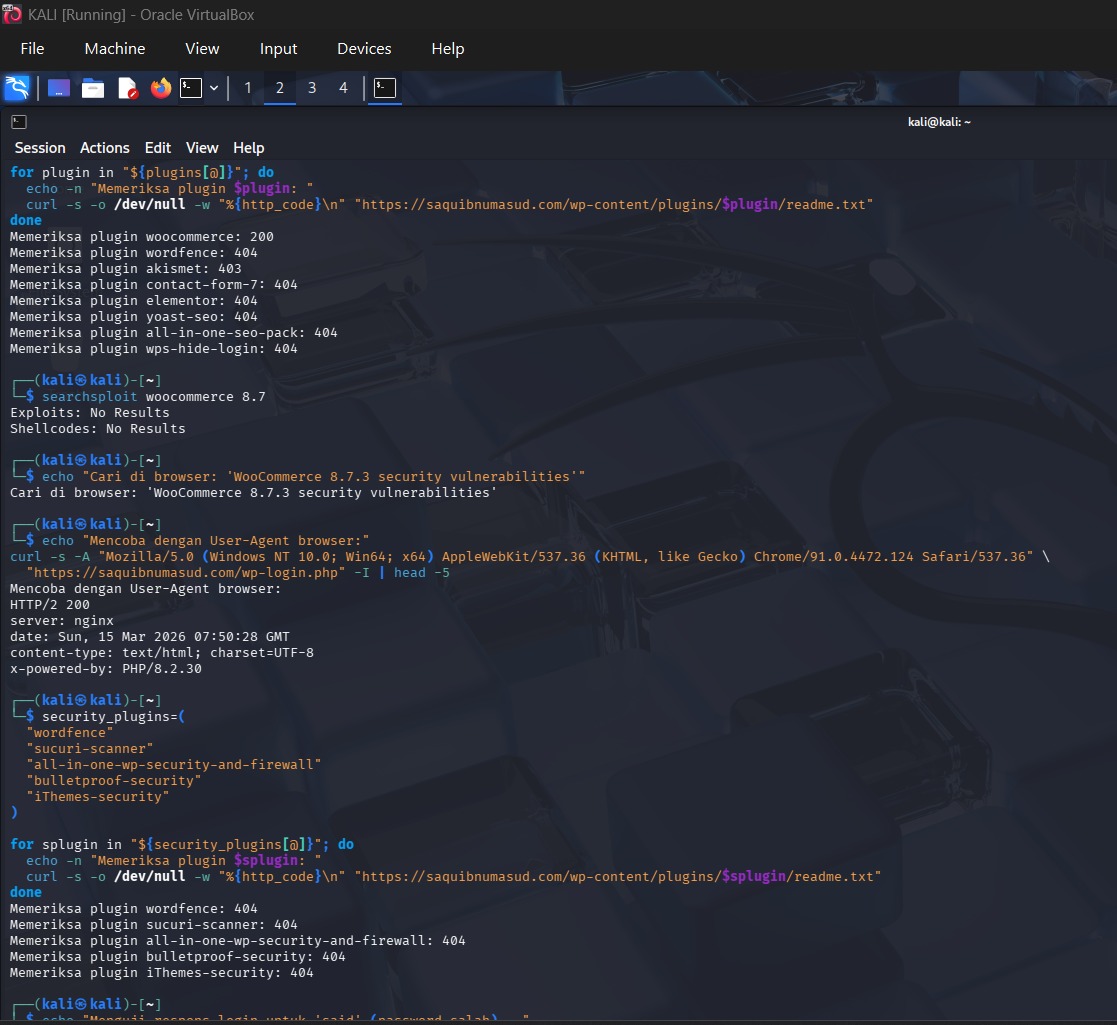This screenshot has height=1025, width=1117.
Task: Open the terminal View menu
Action: (202, 148)
